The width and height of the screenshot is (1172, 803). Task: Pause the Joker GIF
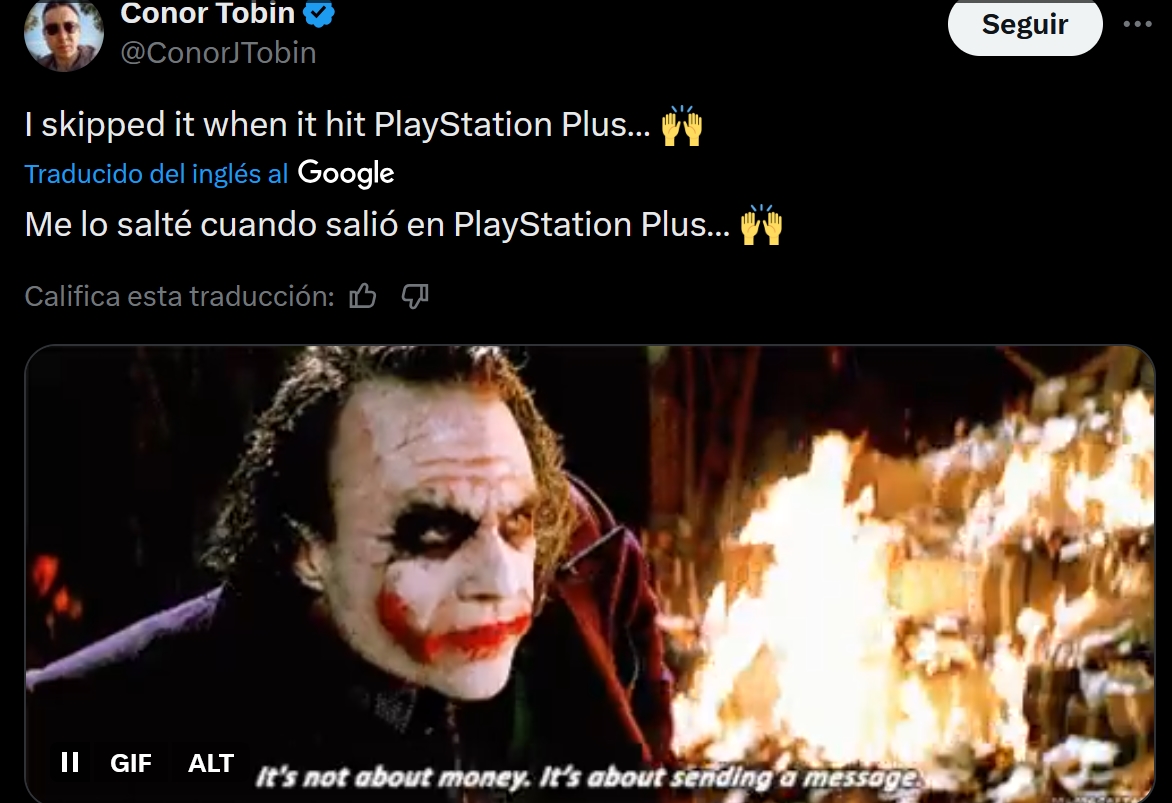click(70, 762)
